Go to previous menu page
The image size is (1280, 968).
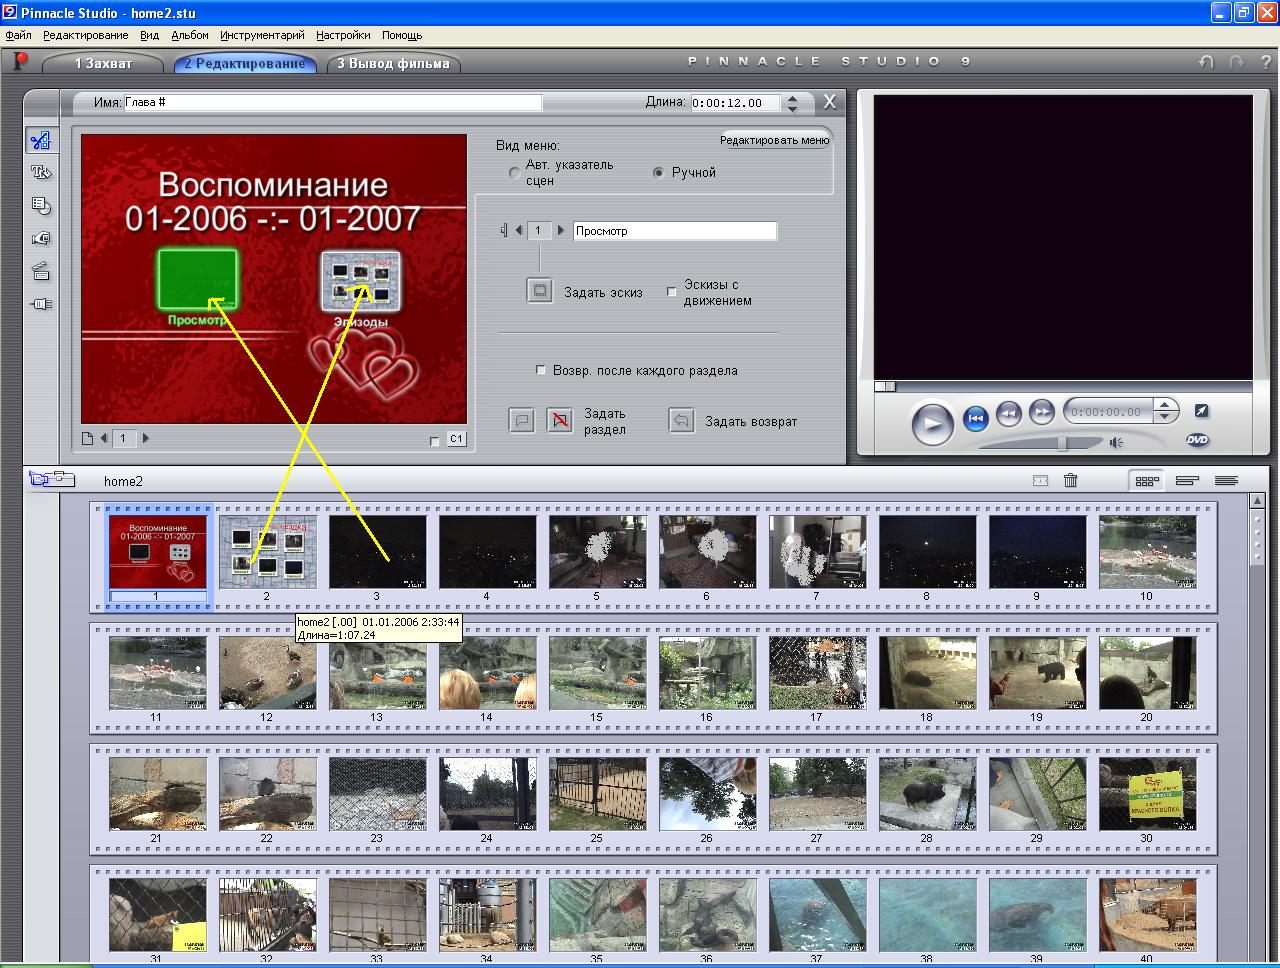[x=104, y=438]
